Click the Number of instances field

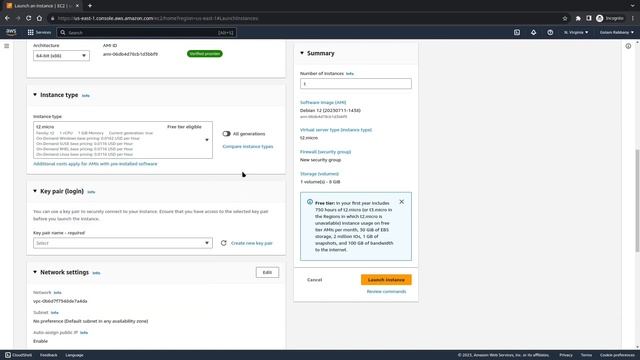356,84
